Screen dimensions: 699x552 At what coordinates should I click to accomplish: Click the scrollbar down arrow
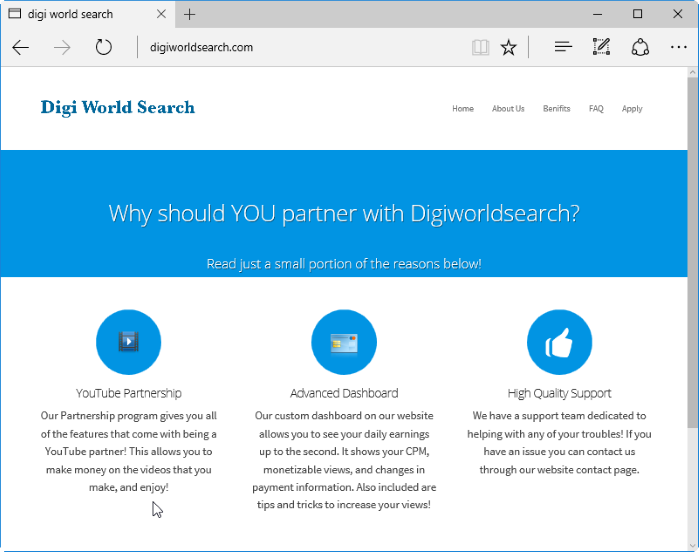point(693,546)
